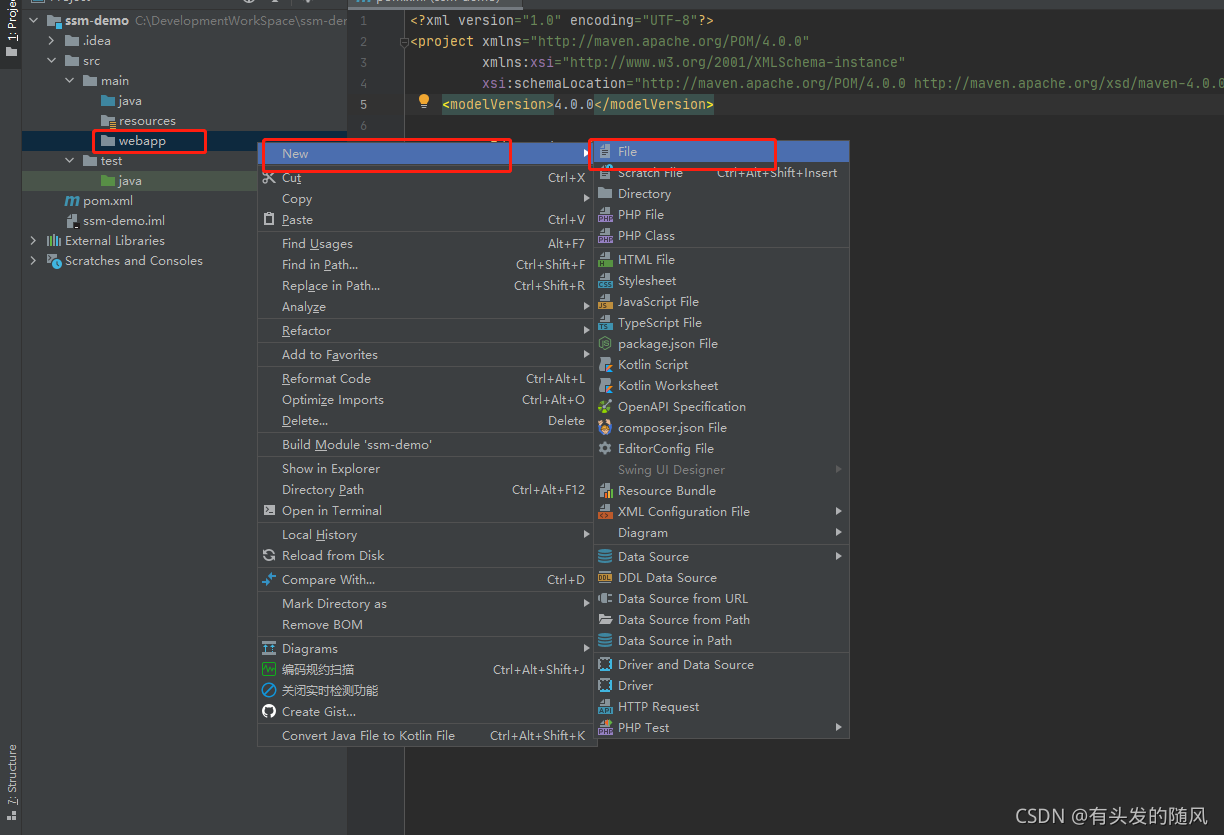This screenshot has width=1224, height=835.
Task: Choose Add to Favorites entry
Action: (x=426, y=355)
